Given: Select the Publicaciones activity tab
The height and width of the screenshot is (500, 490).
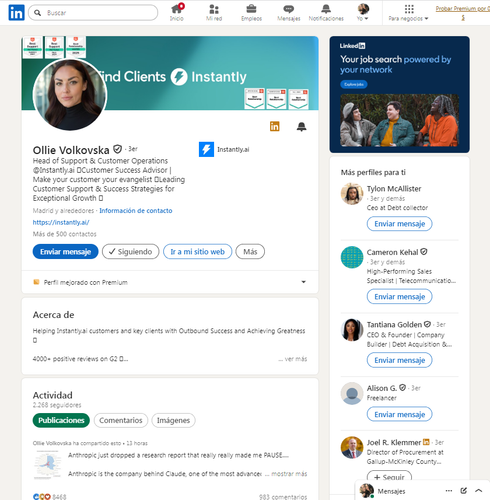Looking at the screenshot, I should [x=61, y=420].
